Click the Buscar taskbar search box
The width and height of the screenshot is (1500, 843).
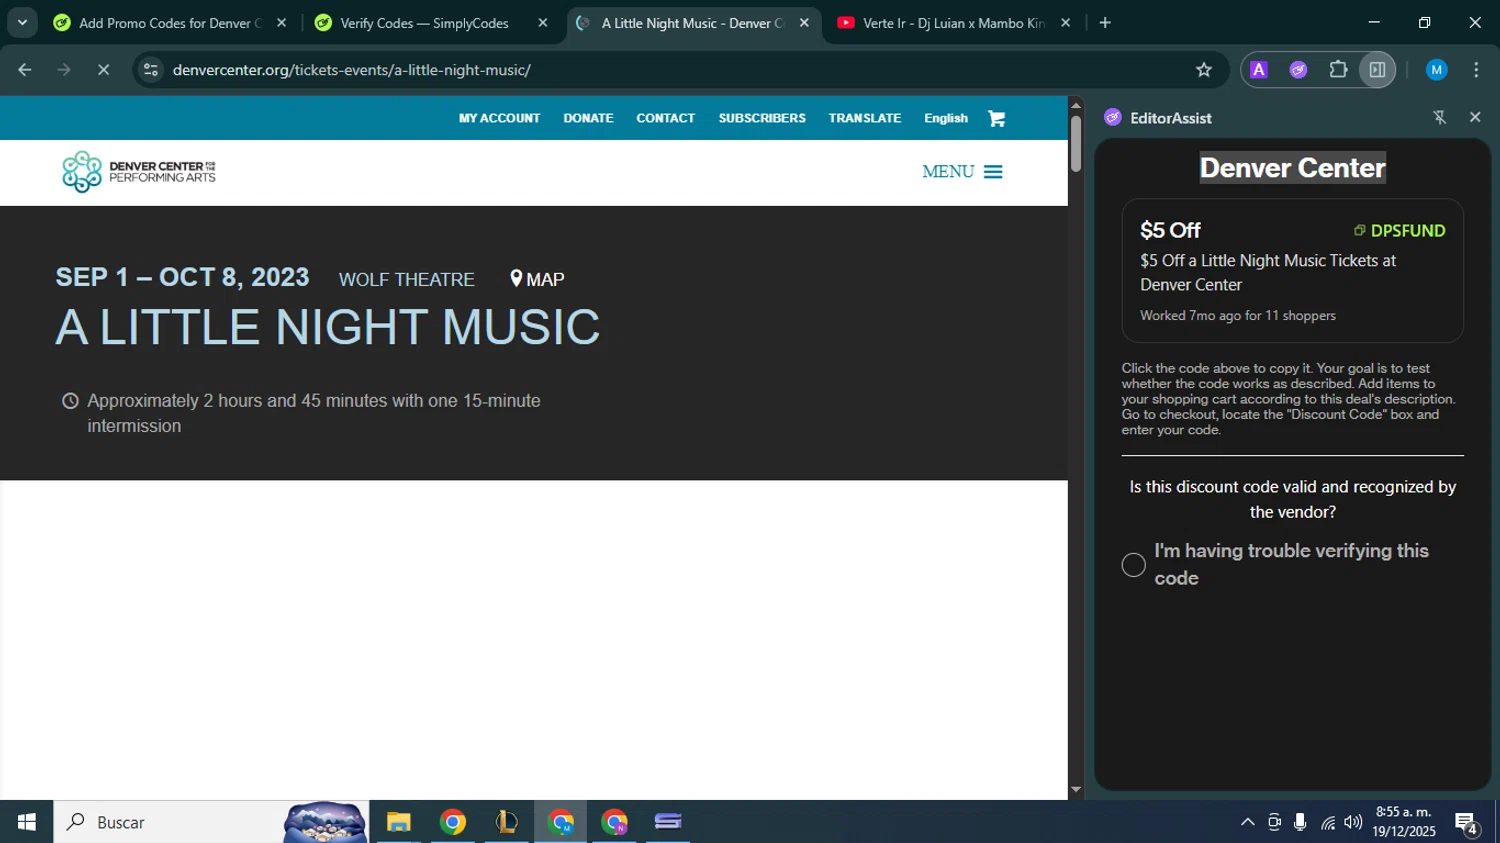pos(211,822)
